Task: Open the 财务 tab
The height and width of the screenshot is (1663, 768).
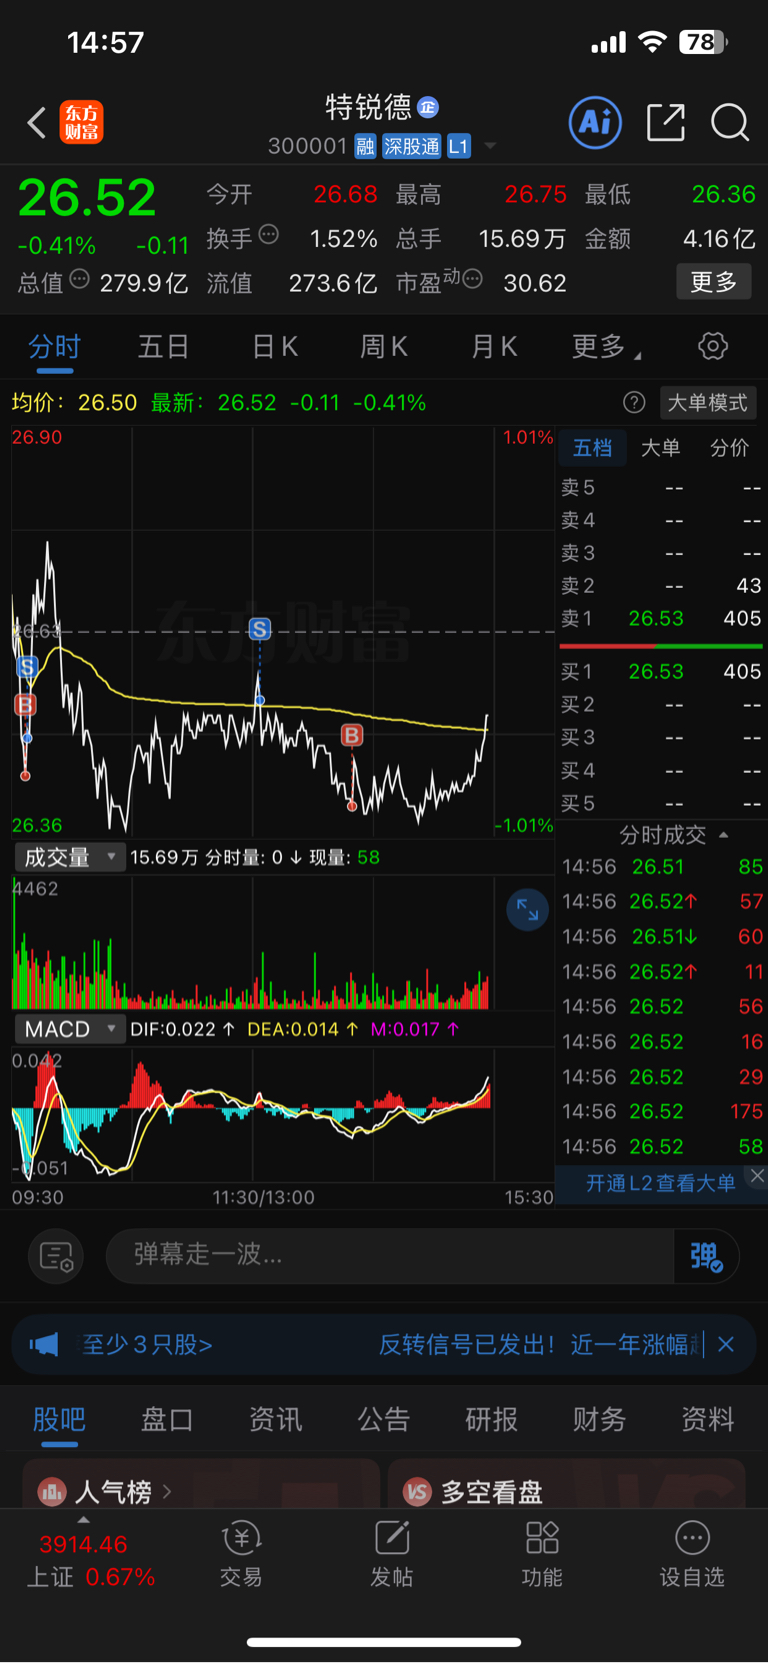Action: [599, 1419]
